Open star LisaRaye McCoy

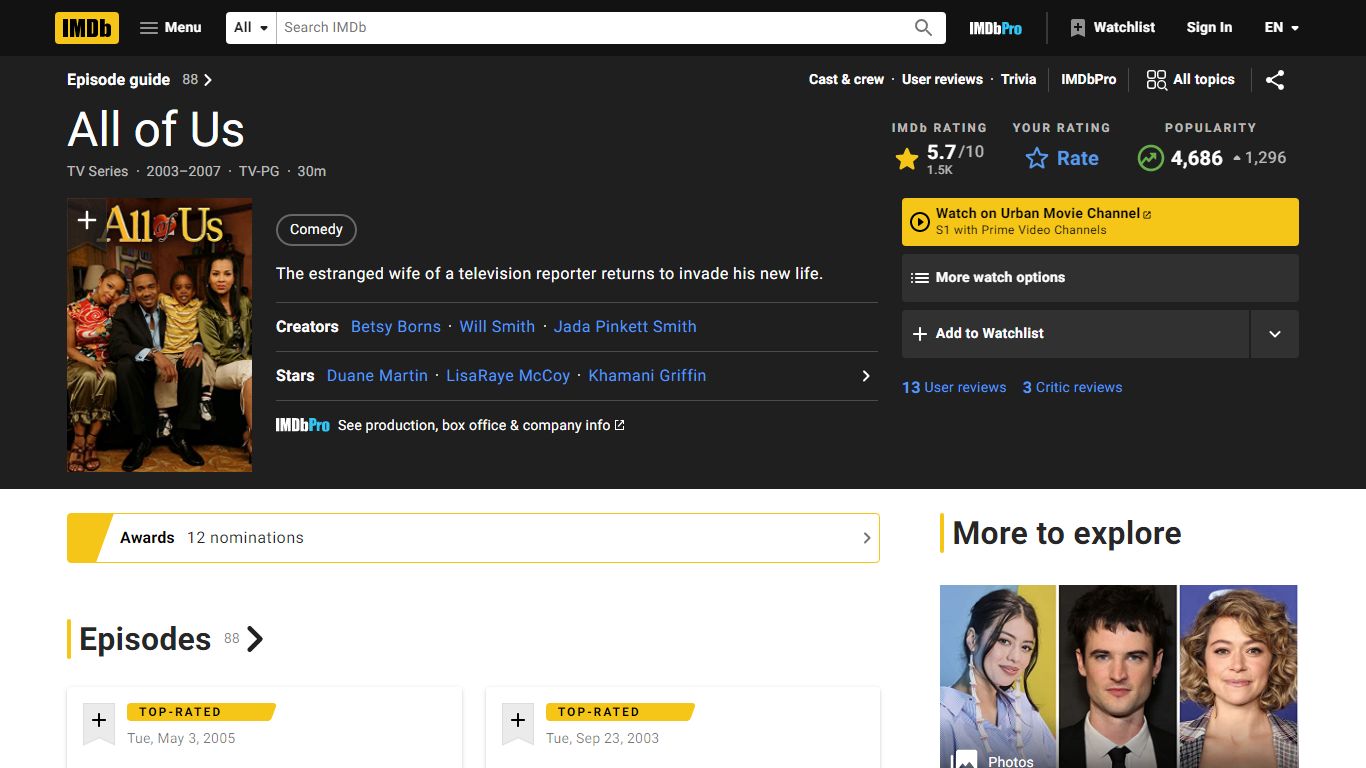(508, 376)
